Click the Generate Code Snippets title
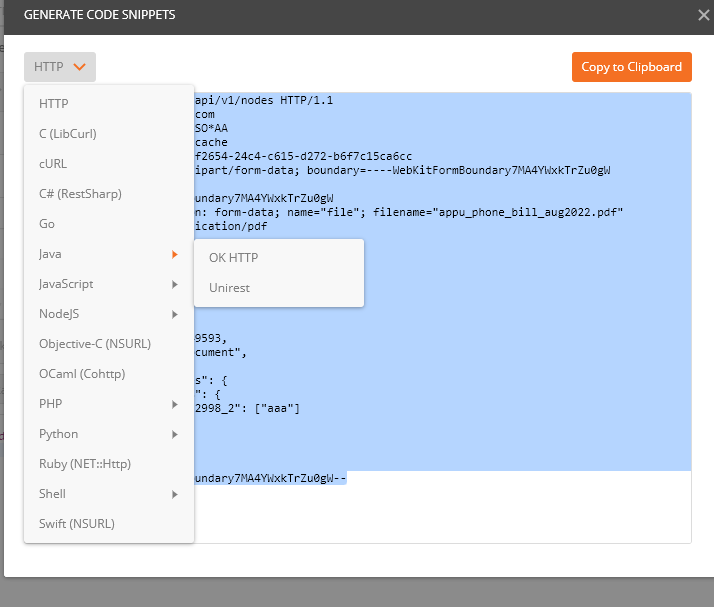Viewport: 714px width, 607px height. tap(99, 15)
